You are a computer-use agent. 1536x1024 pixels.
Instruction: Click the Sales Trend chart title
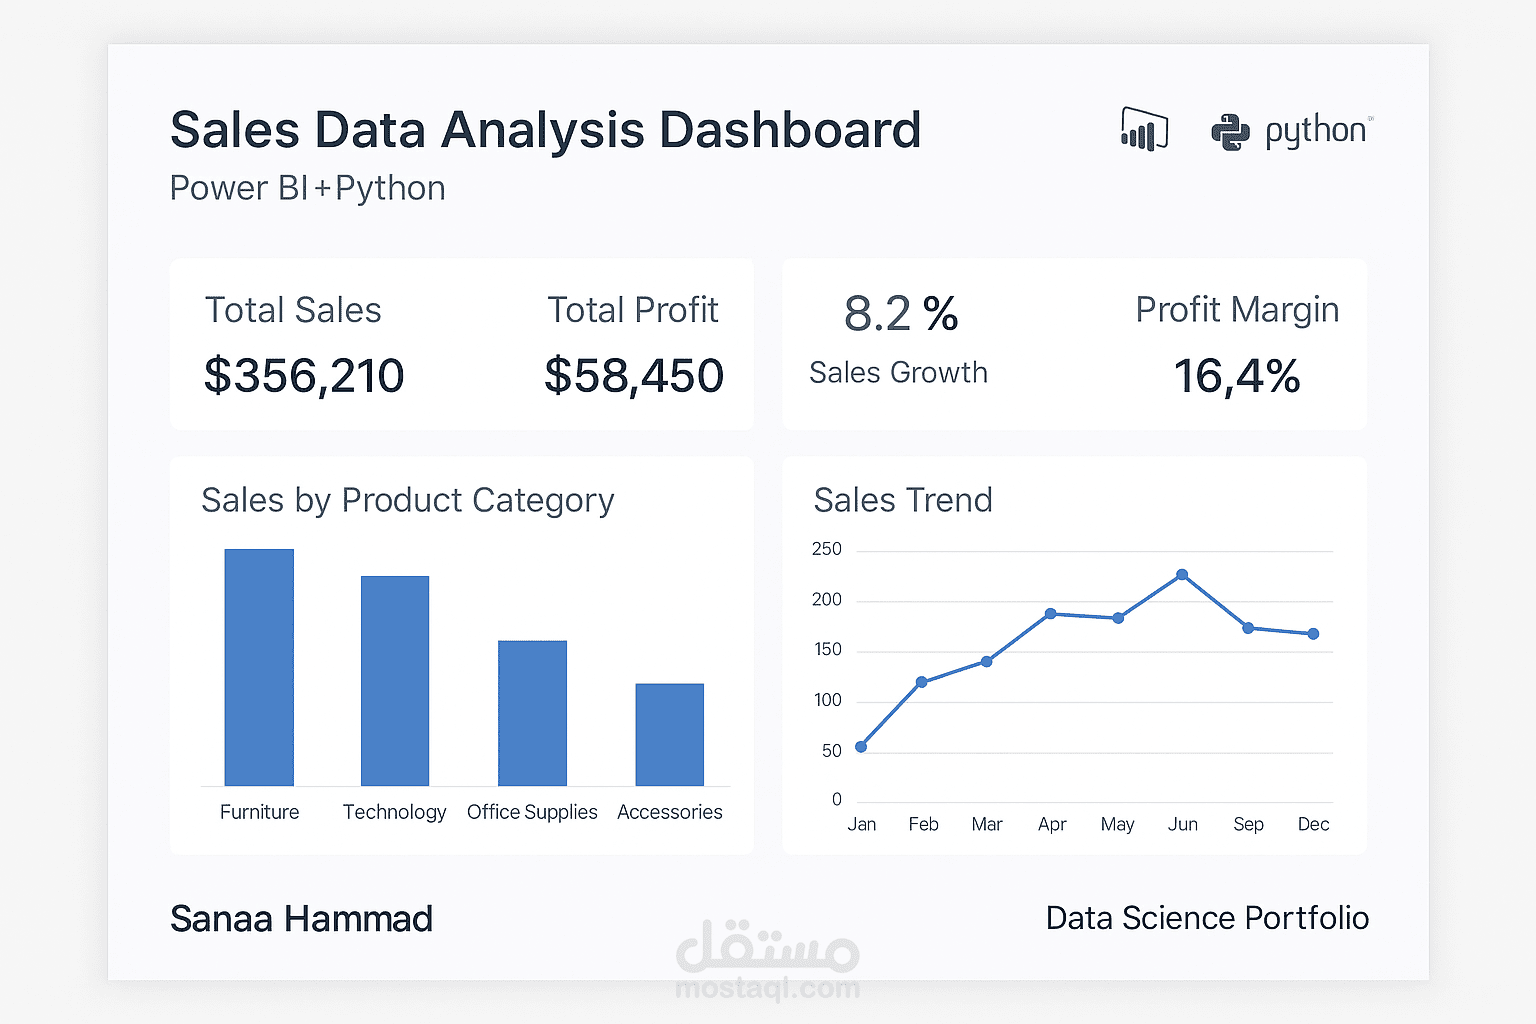(903, 500)
